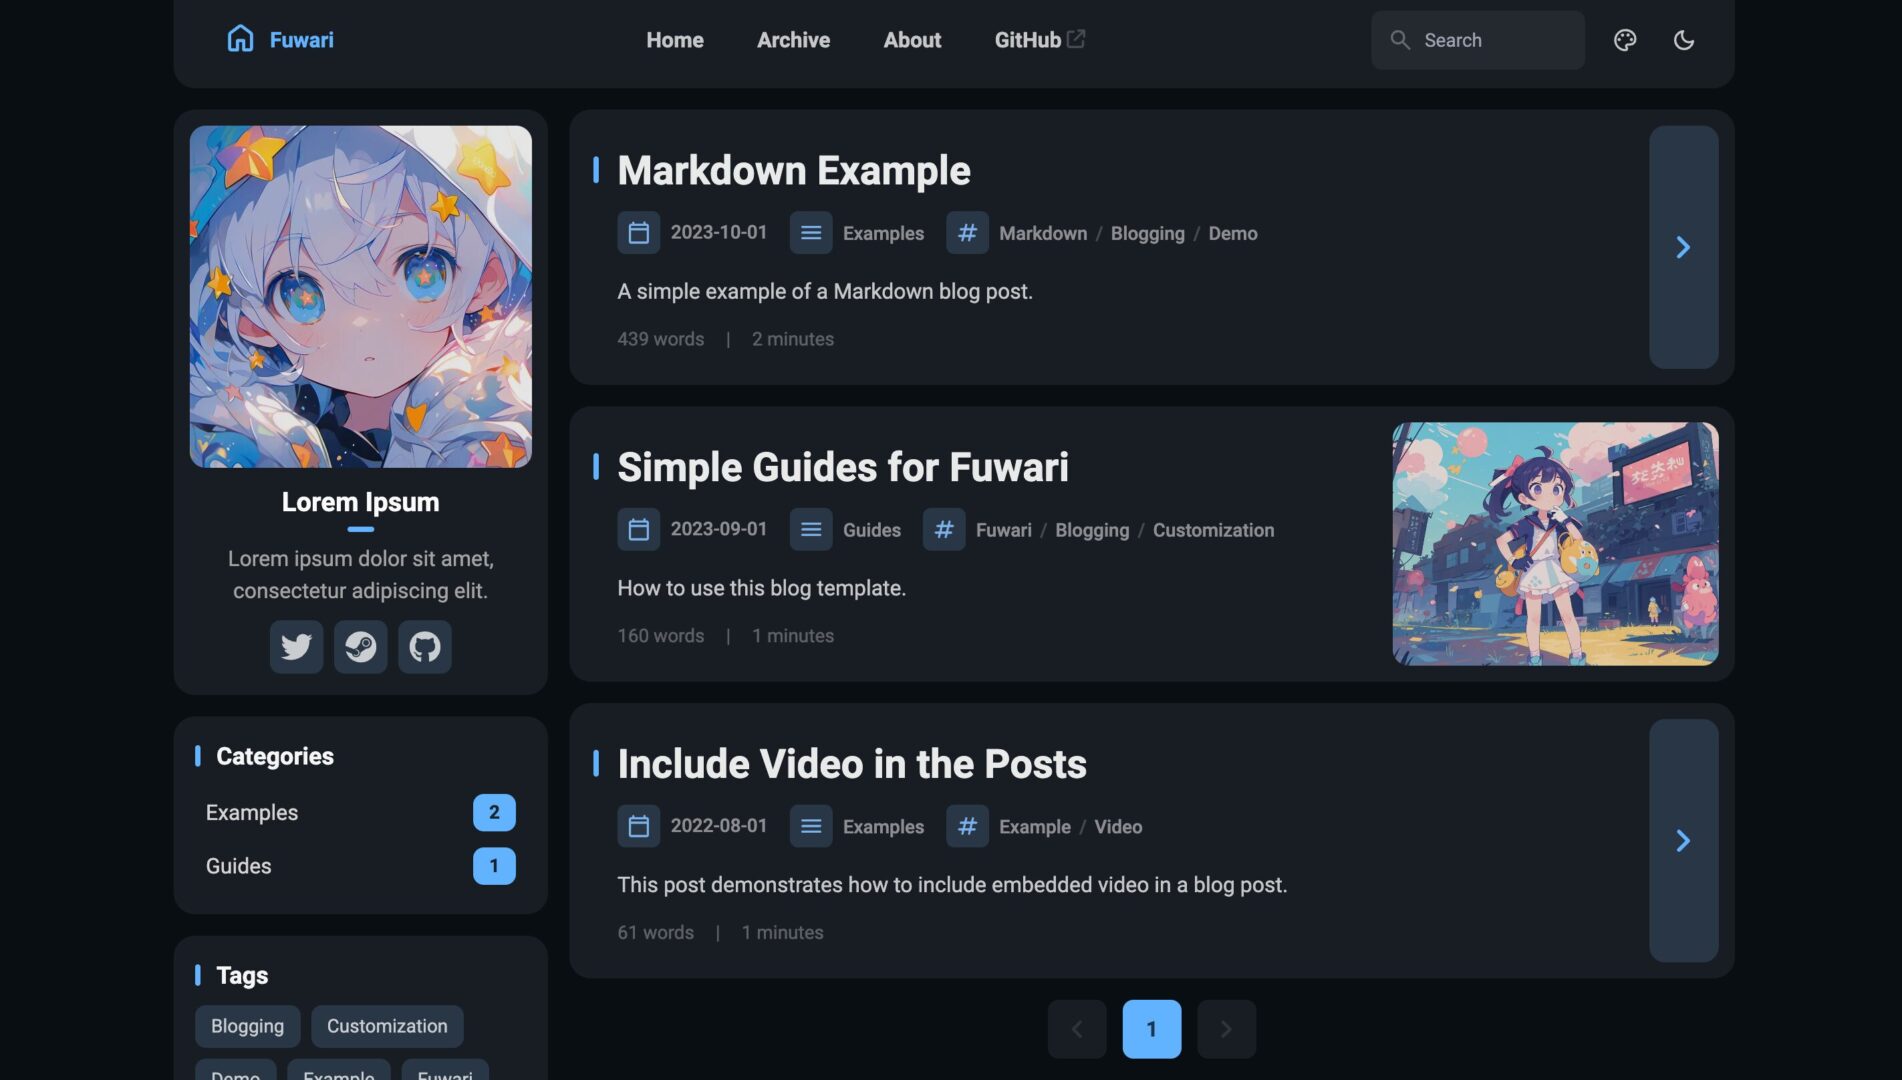Toggle dark mode with the moon icon
The width and height of the screenshot is (1902, 1080).
tap(1684, 40)
